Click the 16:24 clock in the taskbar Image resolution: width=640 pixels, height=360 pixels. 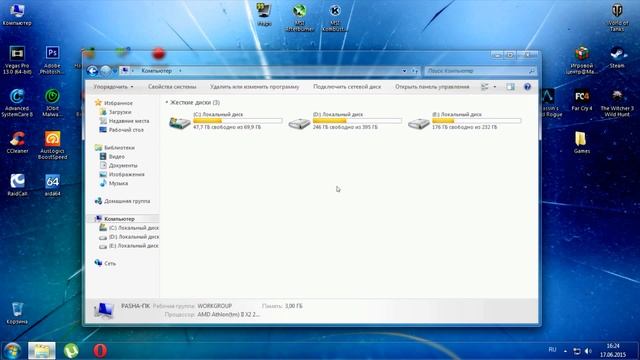(x=613, y=346)
